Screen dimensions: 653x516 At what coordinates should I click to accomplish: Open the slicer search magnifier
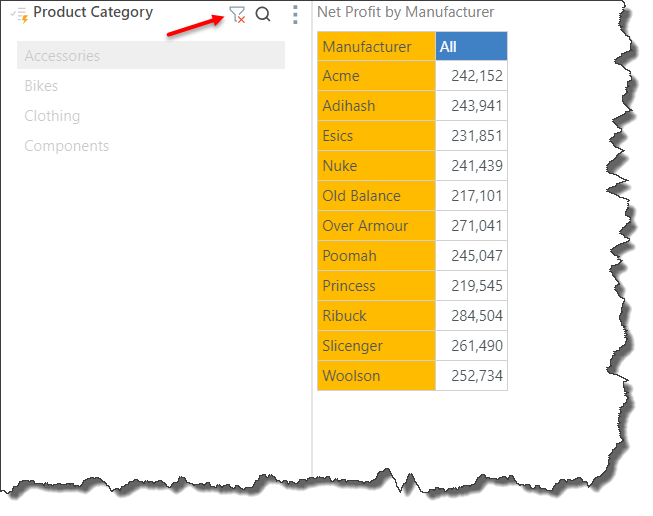point(263,14)
